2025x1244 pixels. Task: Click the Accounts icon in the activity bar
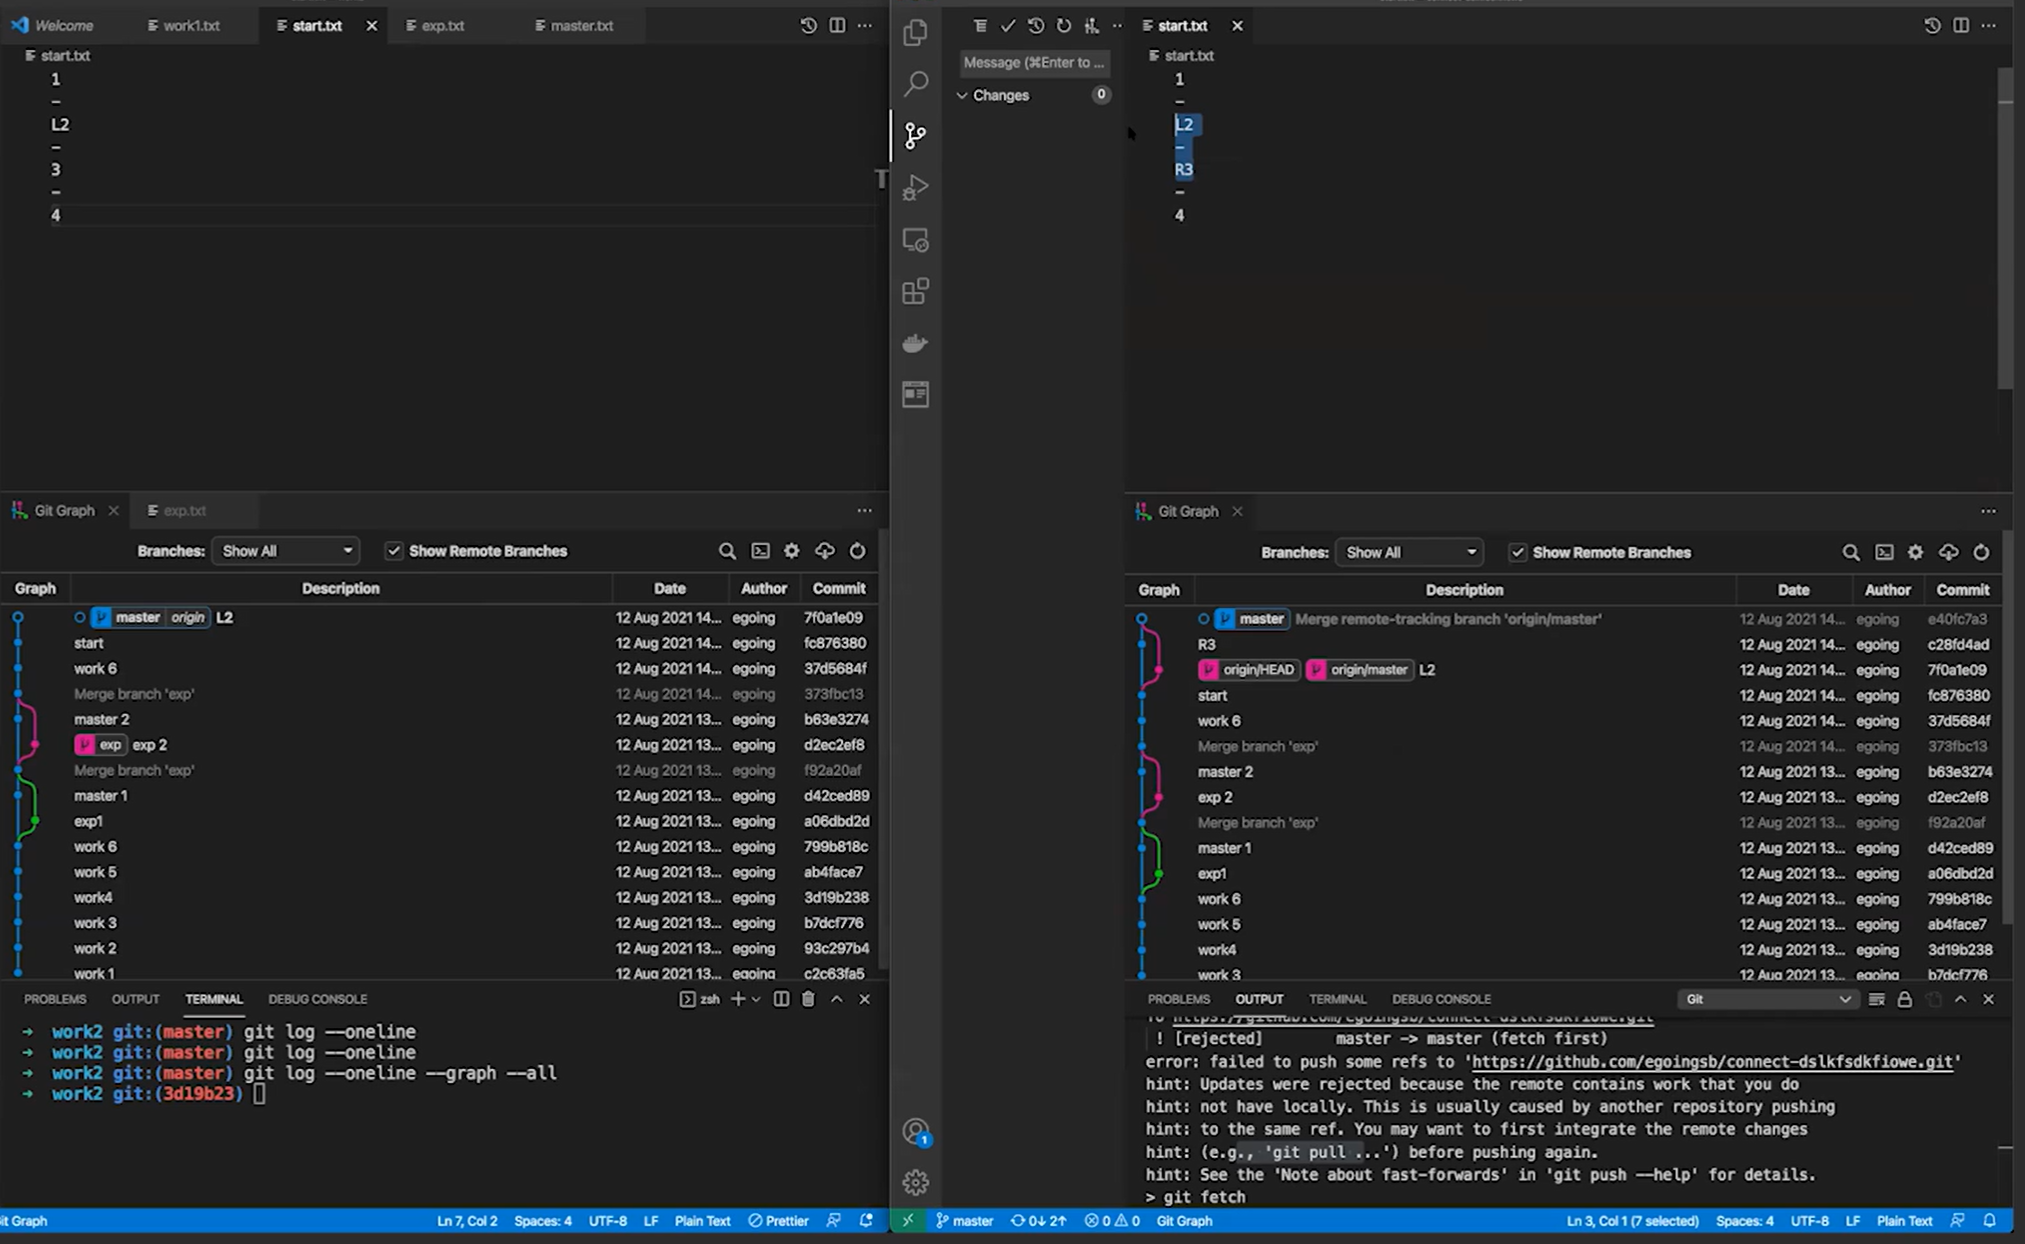tap(915, 1130)
